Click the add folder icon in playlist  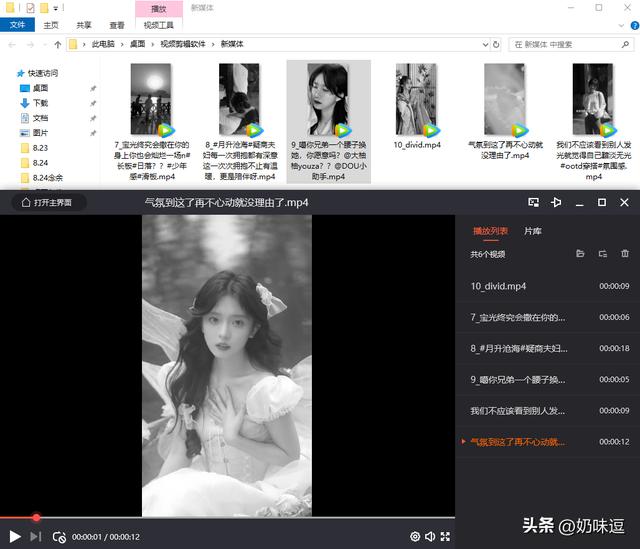(580, 254)
